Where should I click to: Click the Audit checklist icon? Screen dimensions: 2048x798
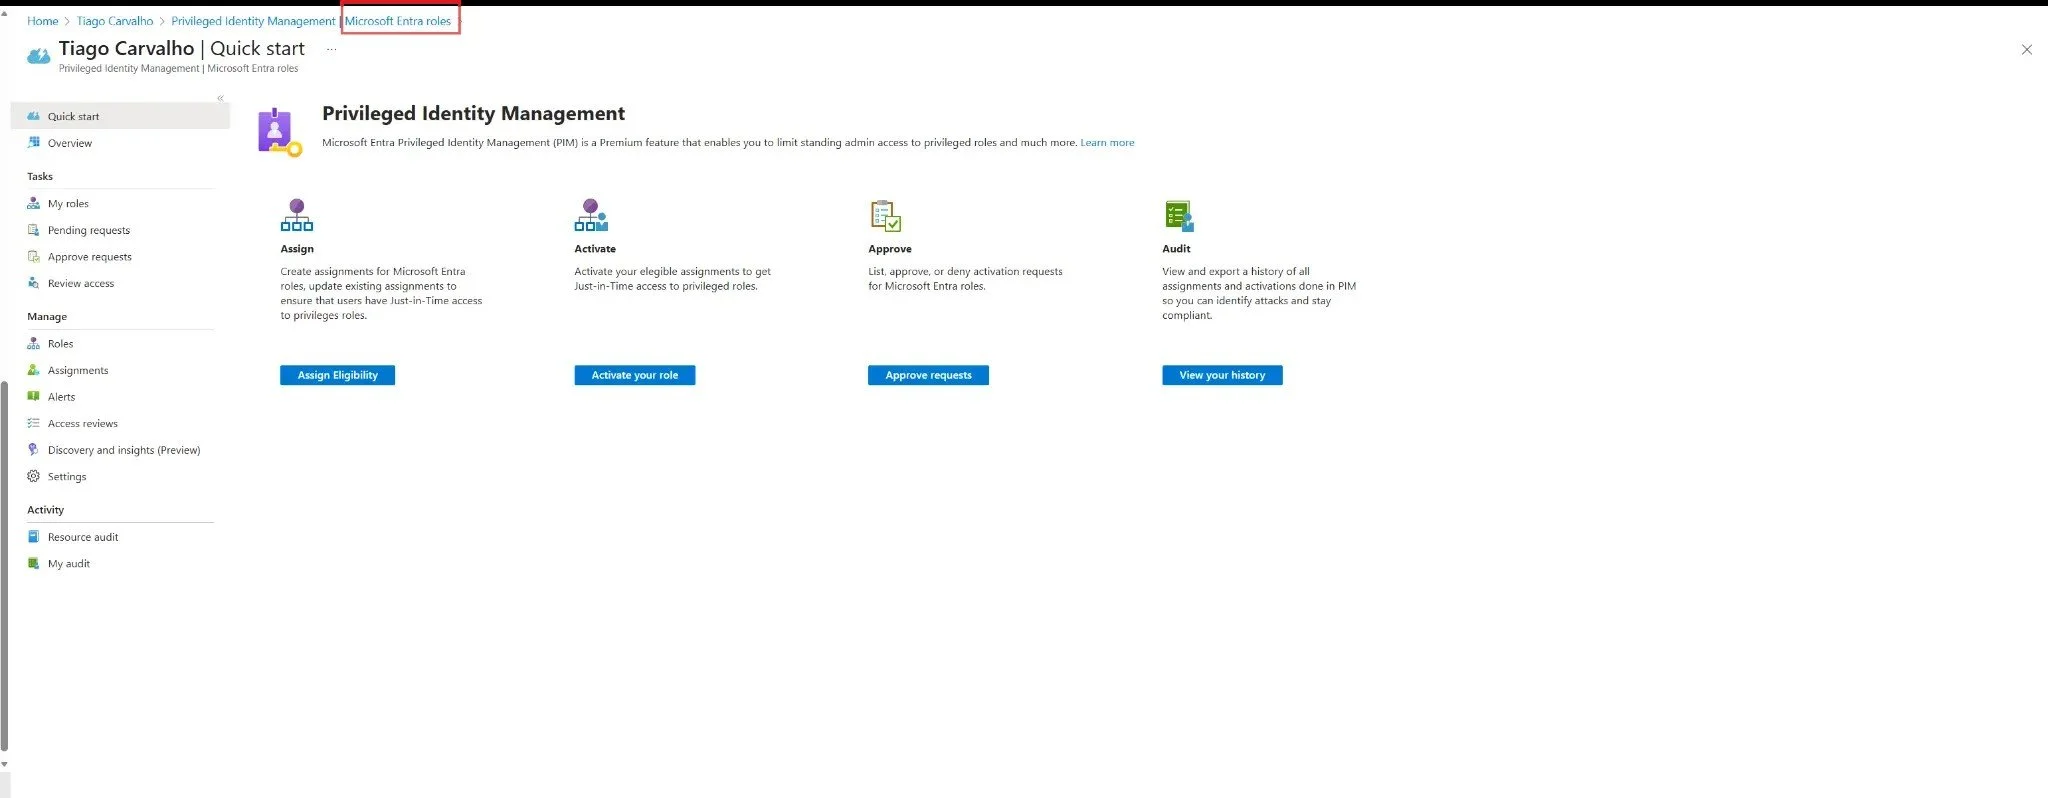pyautogui.click(x=1179, y=215)
